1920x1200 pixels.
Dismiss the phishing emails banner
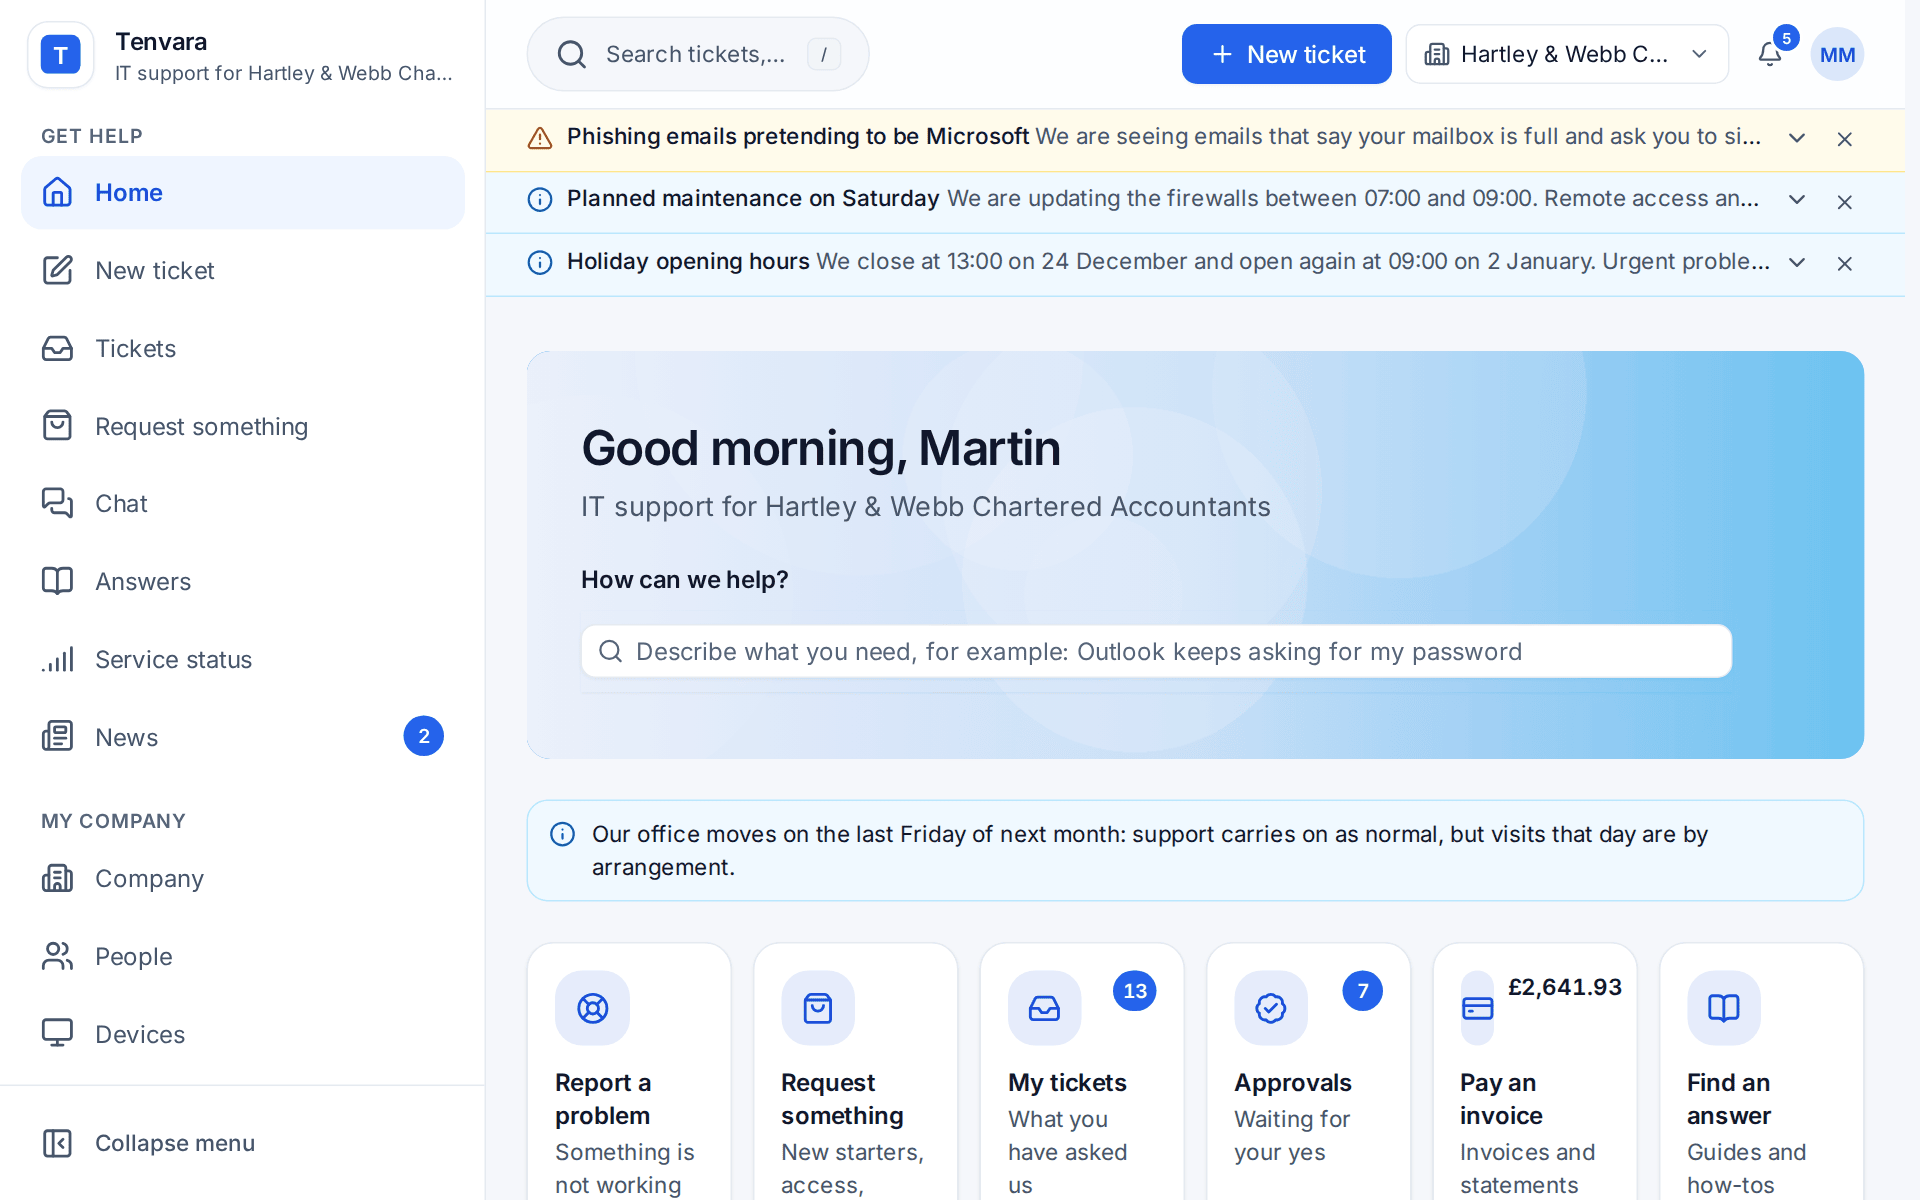click(1845, 139)
